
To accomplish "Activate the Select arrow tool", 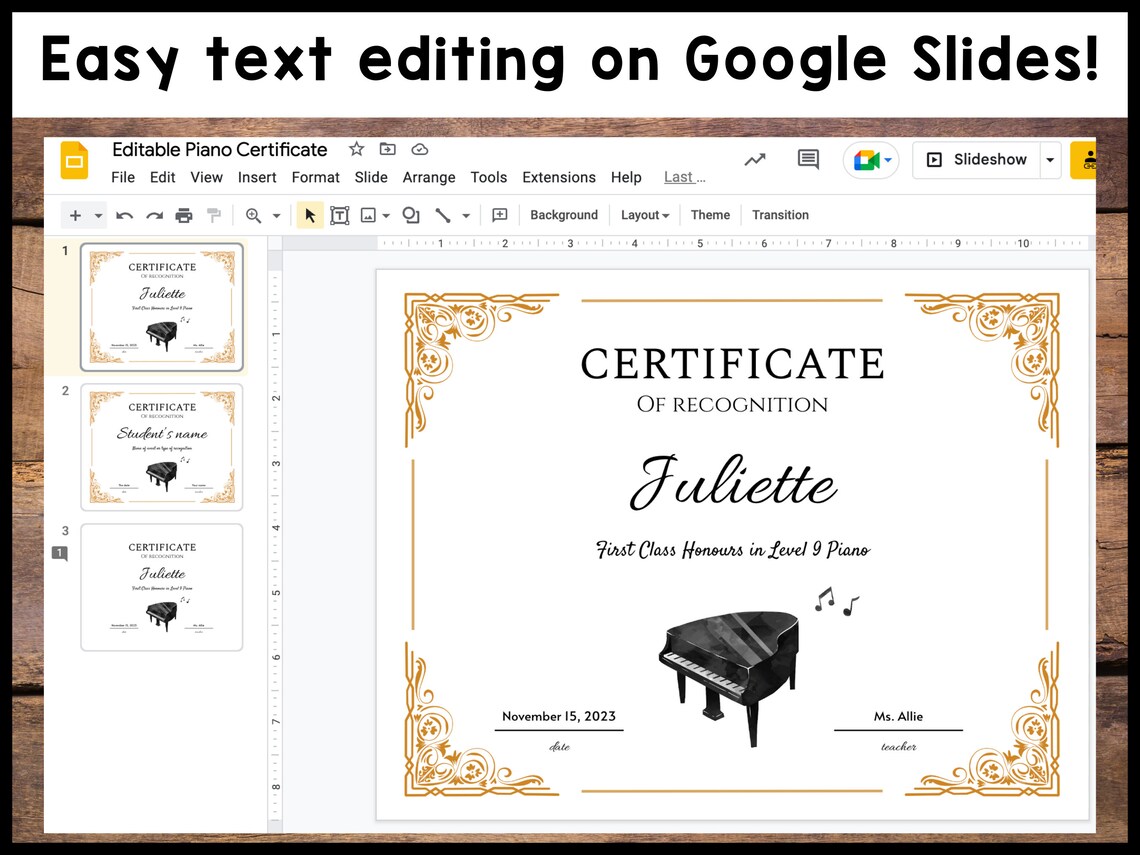I will tap(310, 214).
